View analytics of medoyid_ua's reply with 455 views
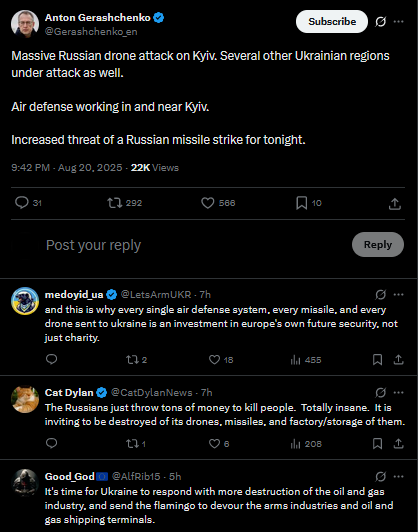This screenshot has height=532, width=418. pyautogui.click(x=306, y=360)
